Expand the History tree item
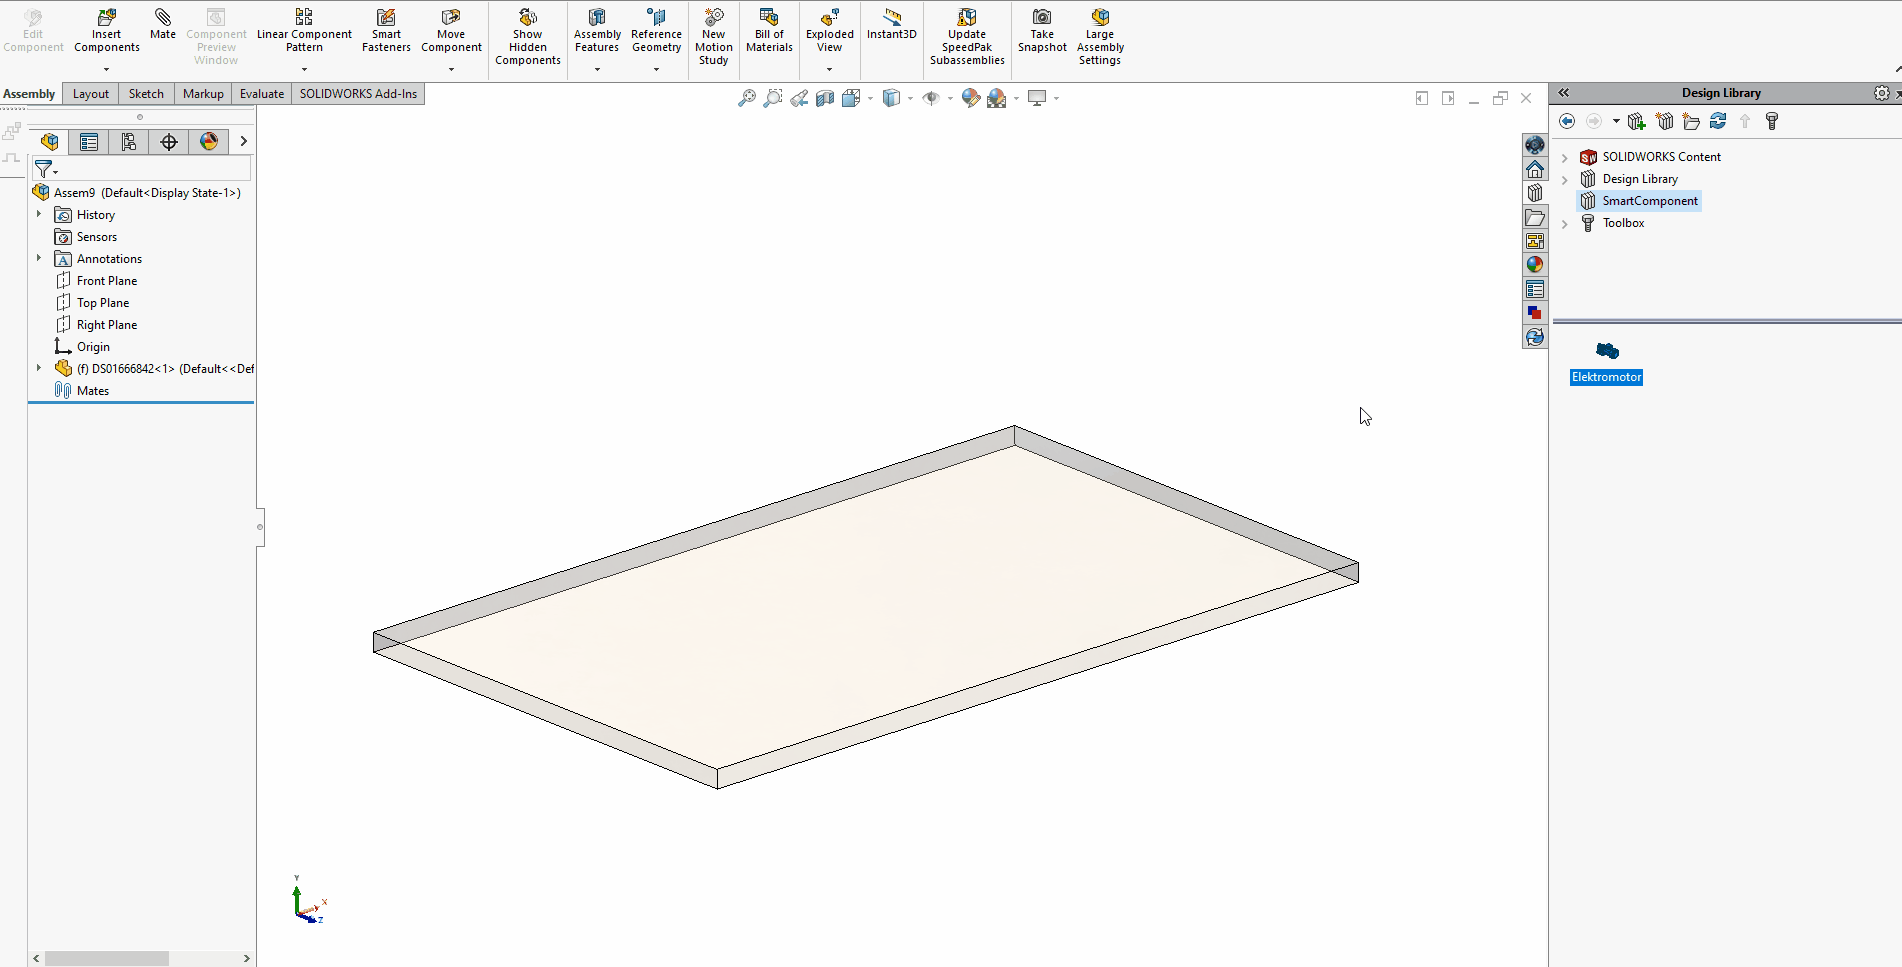The width and height of the screenshot is (1902, 967). click(39, 214)
